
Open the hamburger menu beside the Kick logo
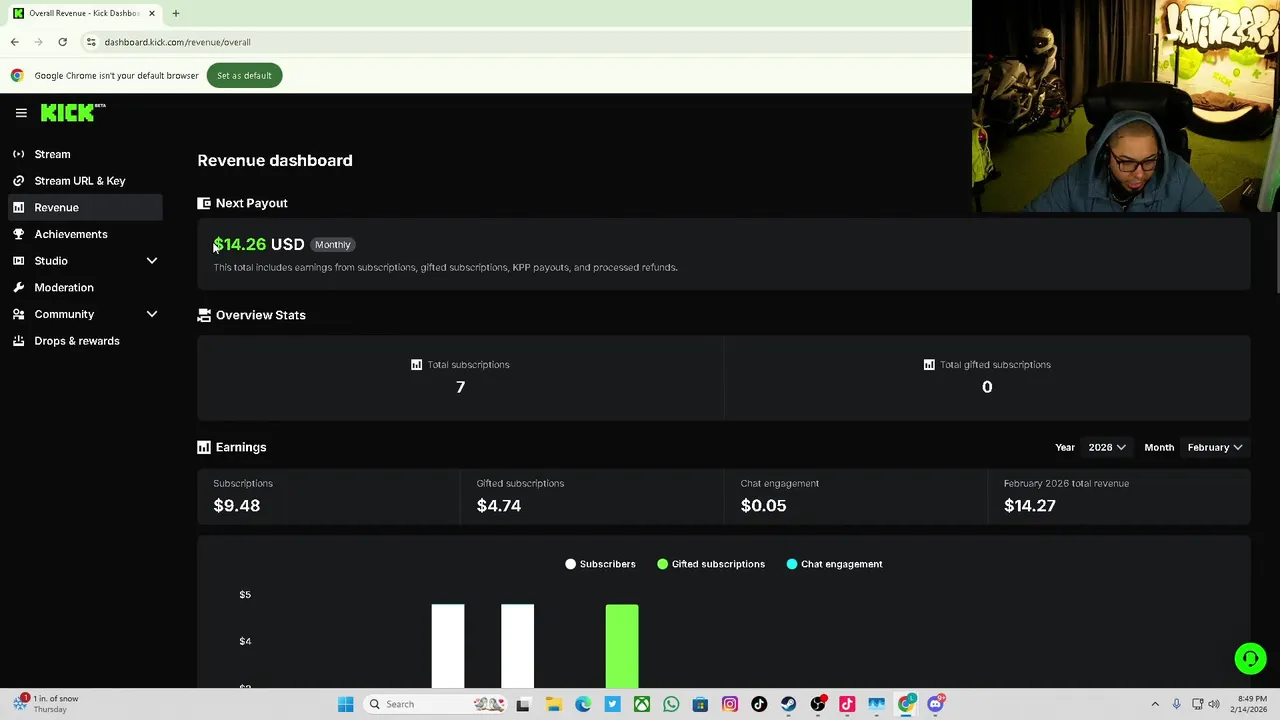21,113
